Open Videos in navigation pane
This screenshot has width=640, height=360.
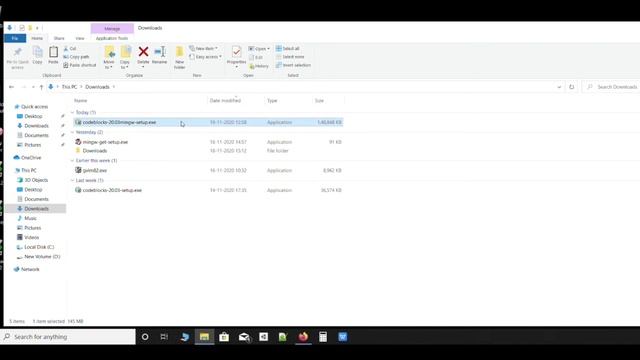point(31,238)
